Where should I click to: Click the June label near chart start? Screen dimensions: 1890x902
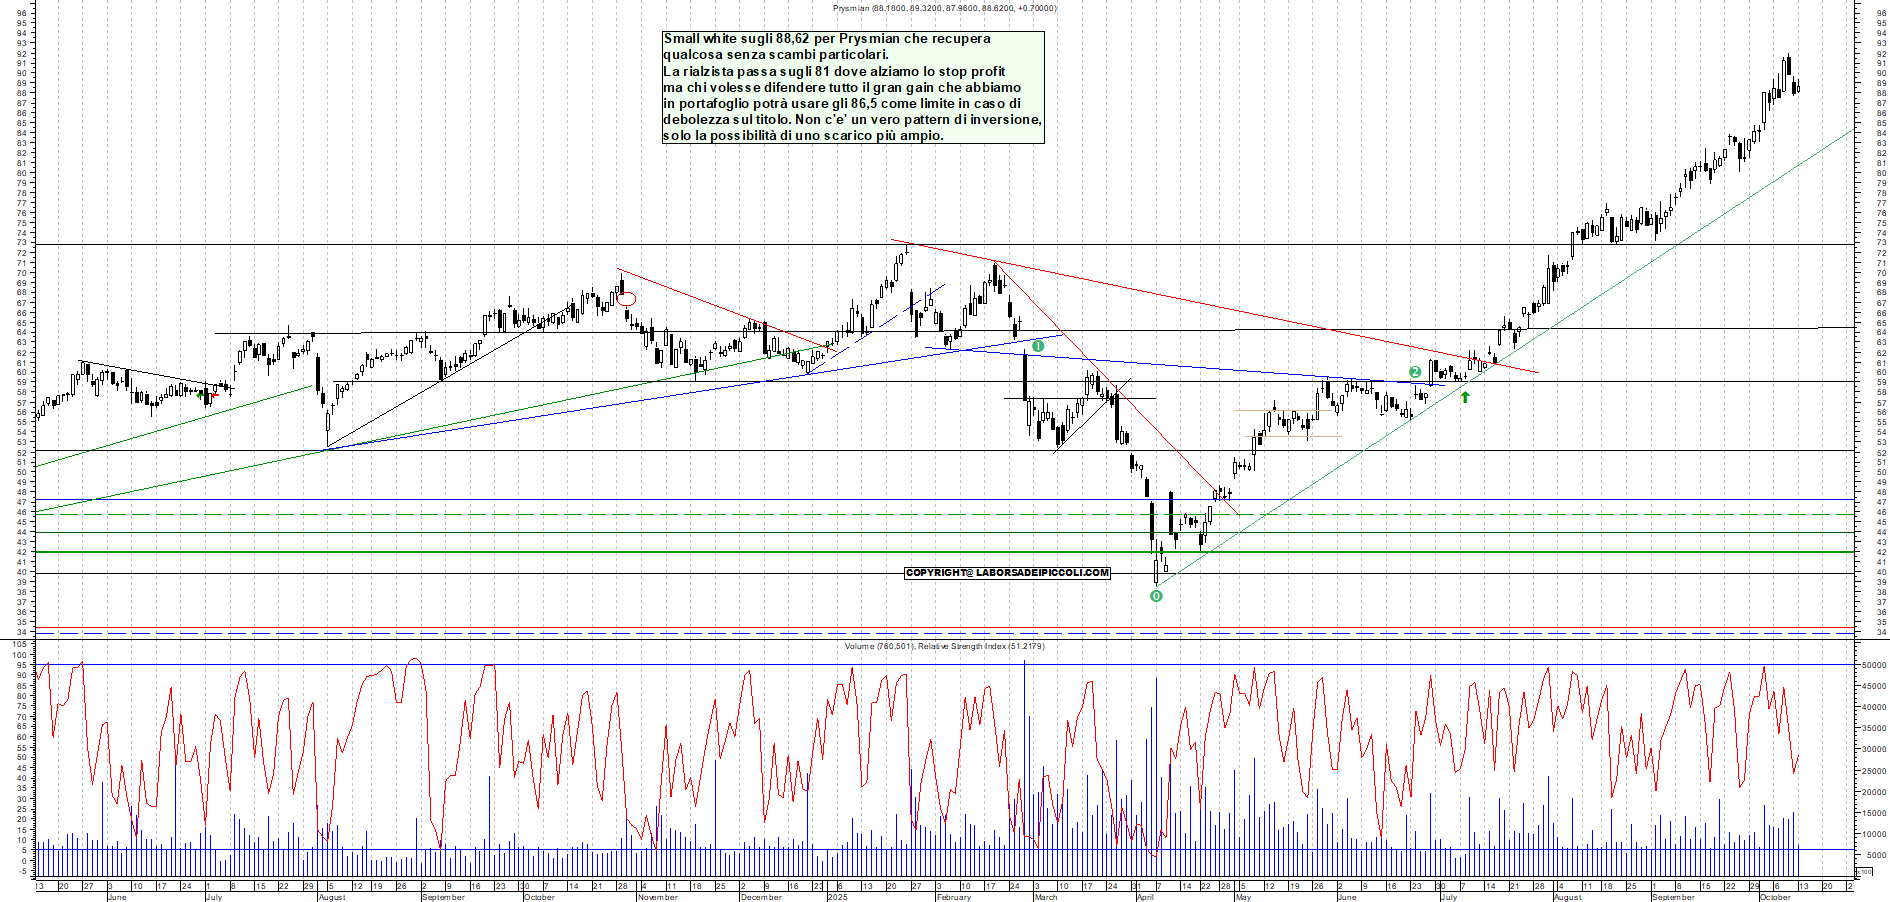(116, 897)
